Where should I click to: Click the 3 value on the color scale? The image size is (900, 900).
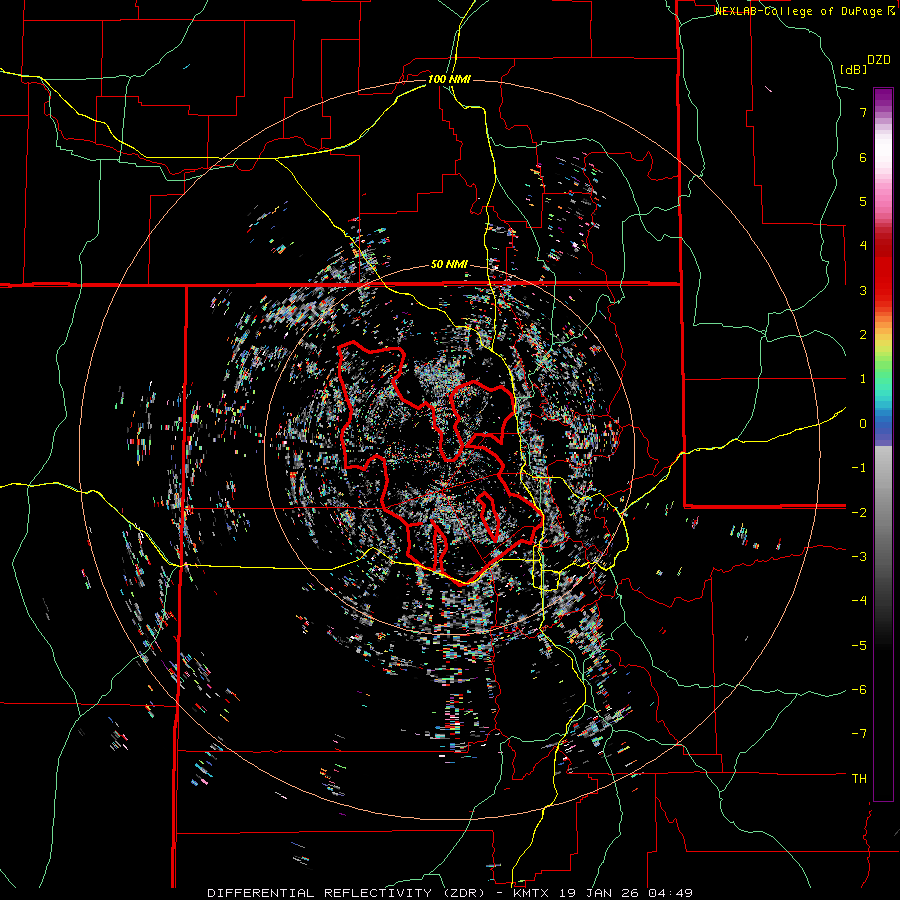coord(863,290)
